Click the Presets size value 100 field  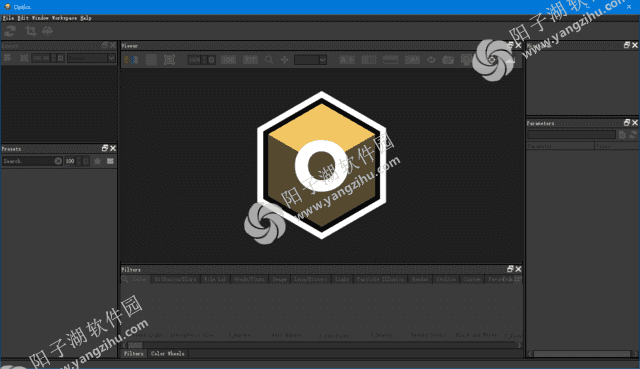click(x=70, y=161)
